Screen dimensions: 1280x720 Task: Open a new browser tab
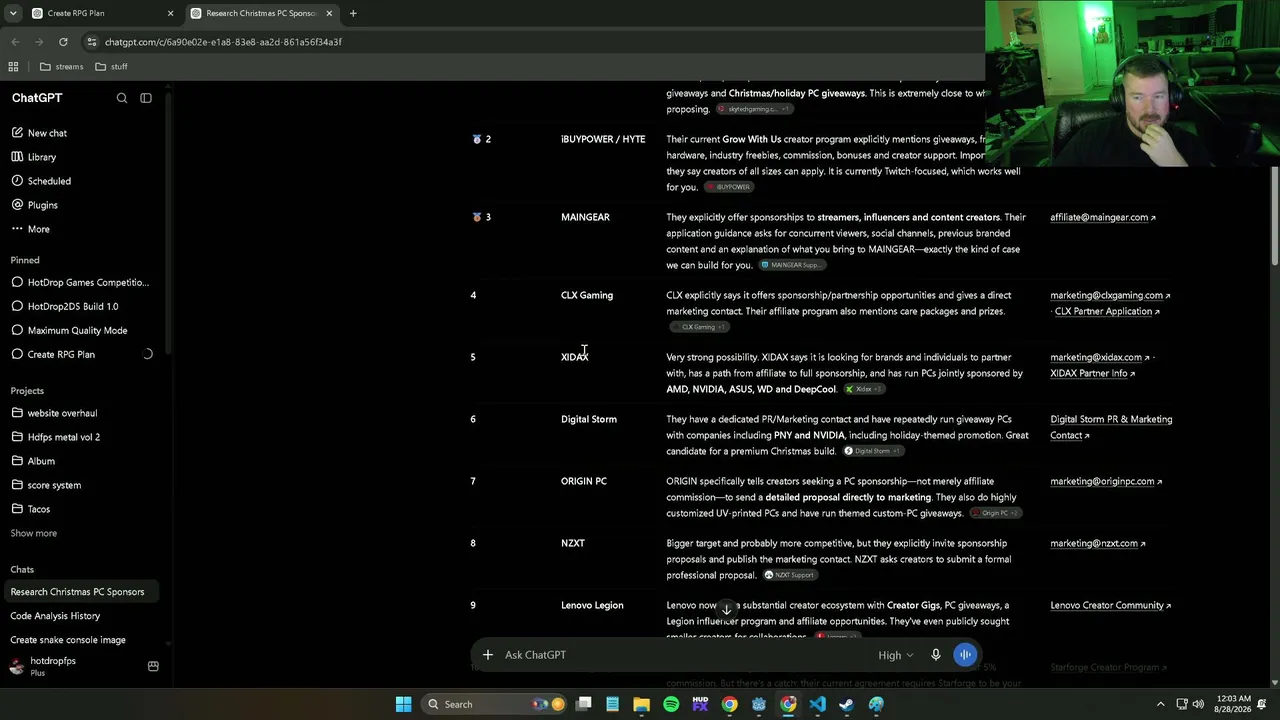(353, 13)
